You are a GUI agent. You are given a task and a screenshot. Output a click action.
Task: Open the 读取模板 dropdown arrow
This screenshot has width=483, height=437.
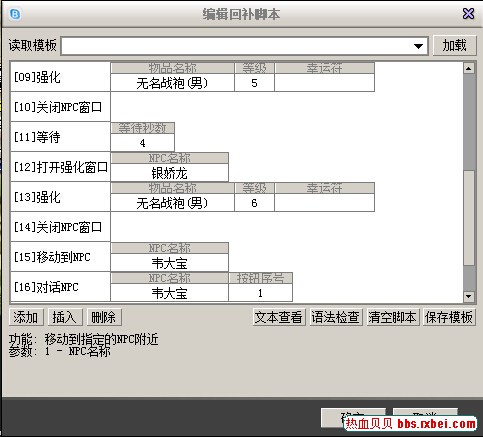(418, 46)
